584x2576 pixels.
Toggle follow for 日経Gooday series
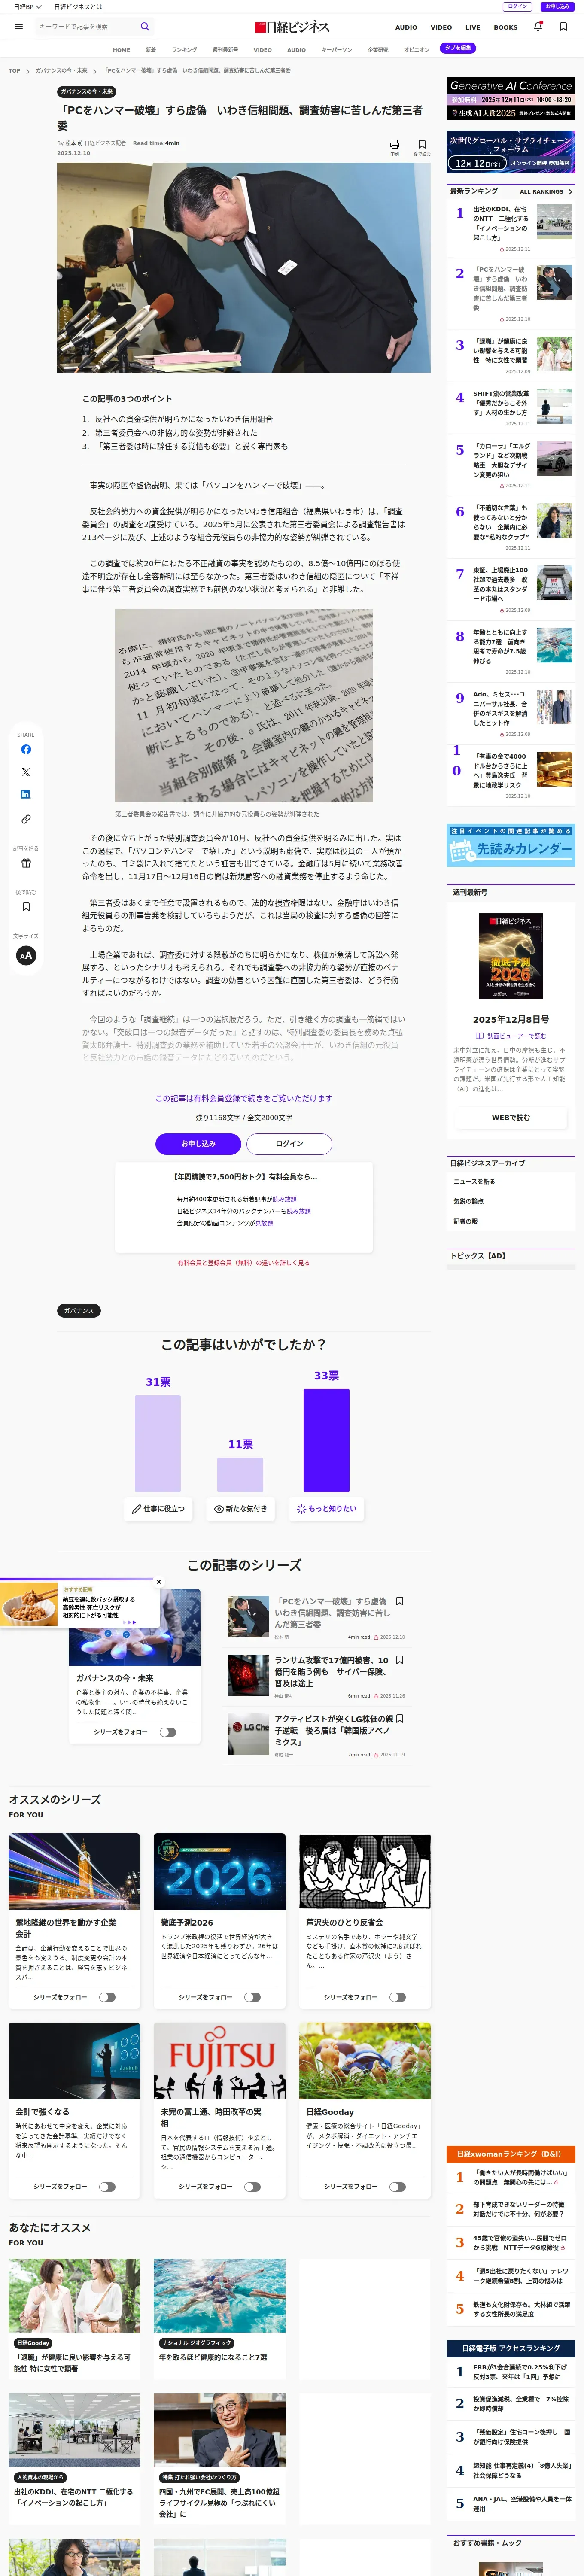coord(397,2186)
